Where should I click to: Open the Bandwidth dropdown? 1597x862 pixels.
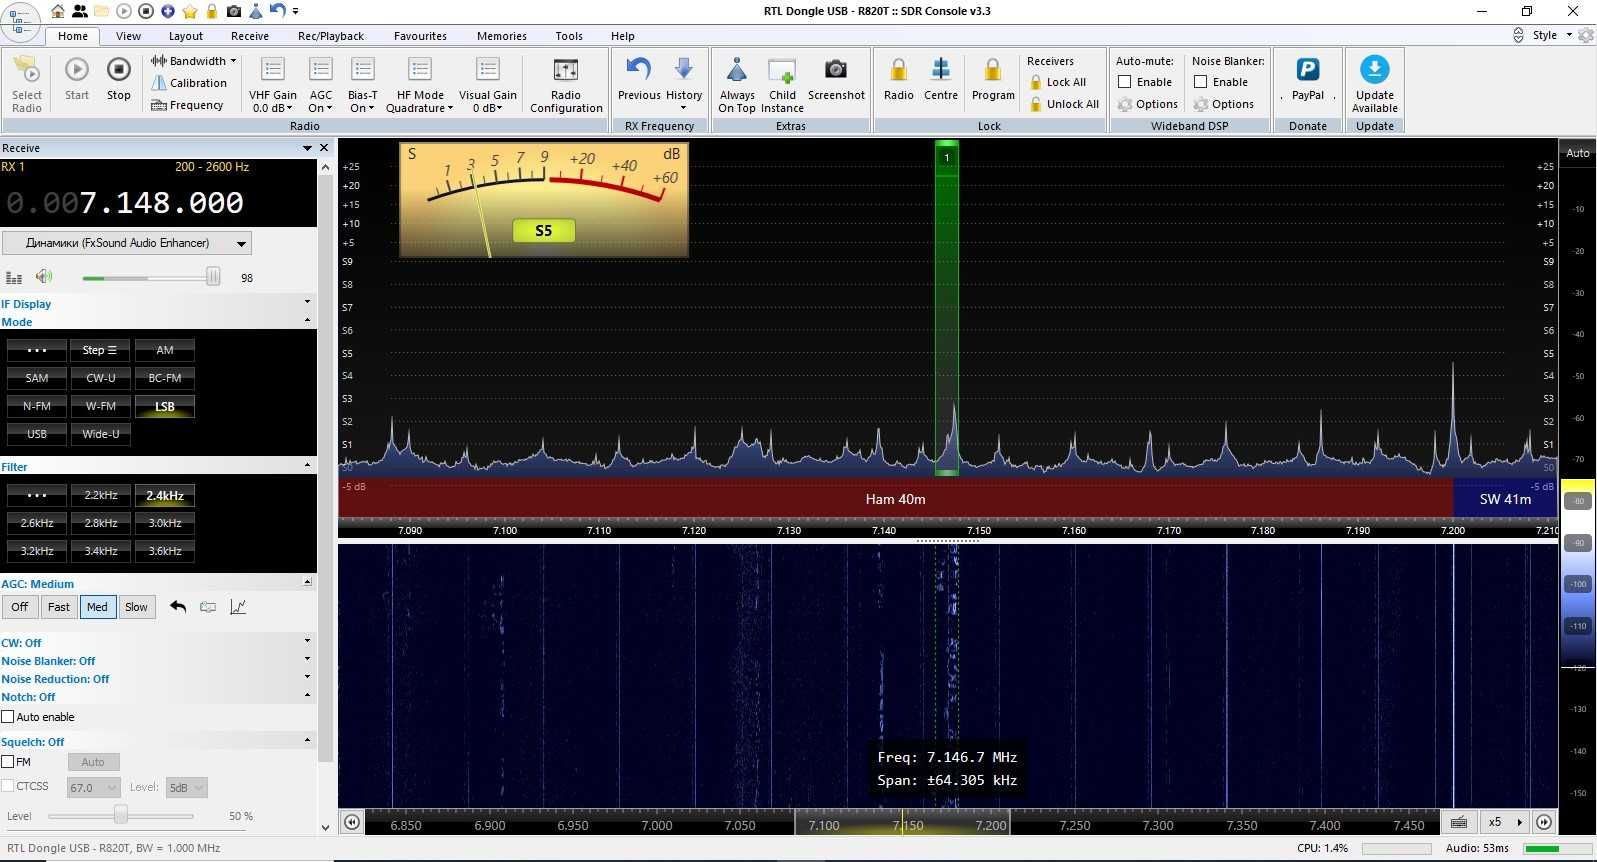[194, 61]
